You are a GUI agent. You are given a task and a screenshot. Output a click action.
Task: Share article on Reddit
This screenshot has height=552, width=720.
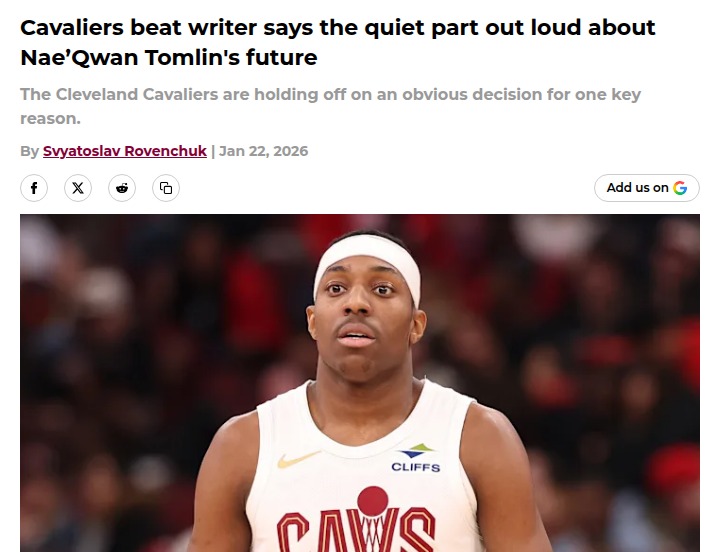[x=122, y=188]
